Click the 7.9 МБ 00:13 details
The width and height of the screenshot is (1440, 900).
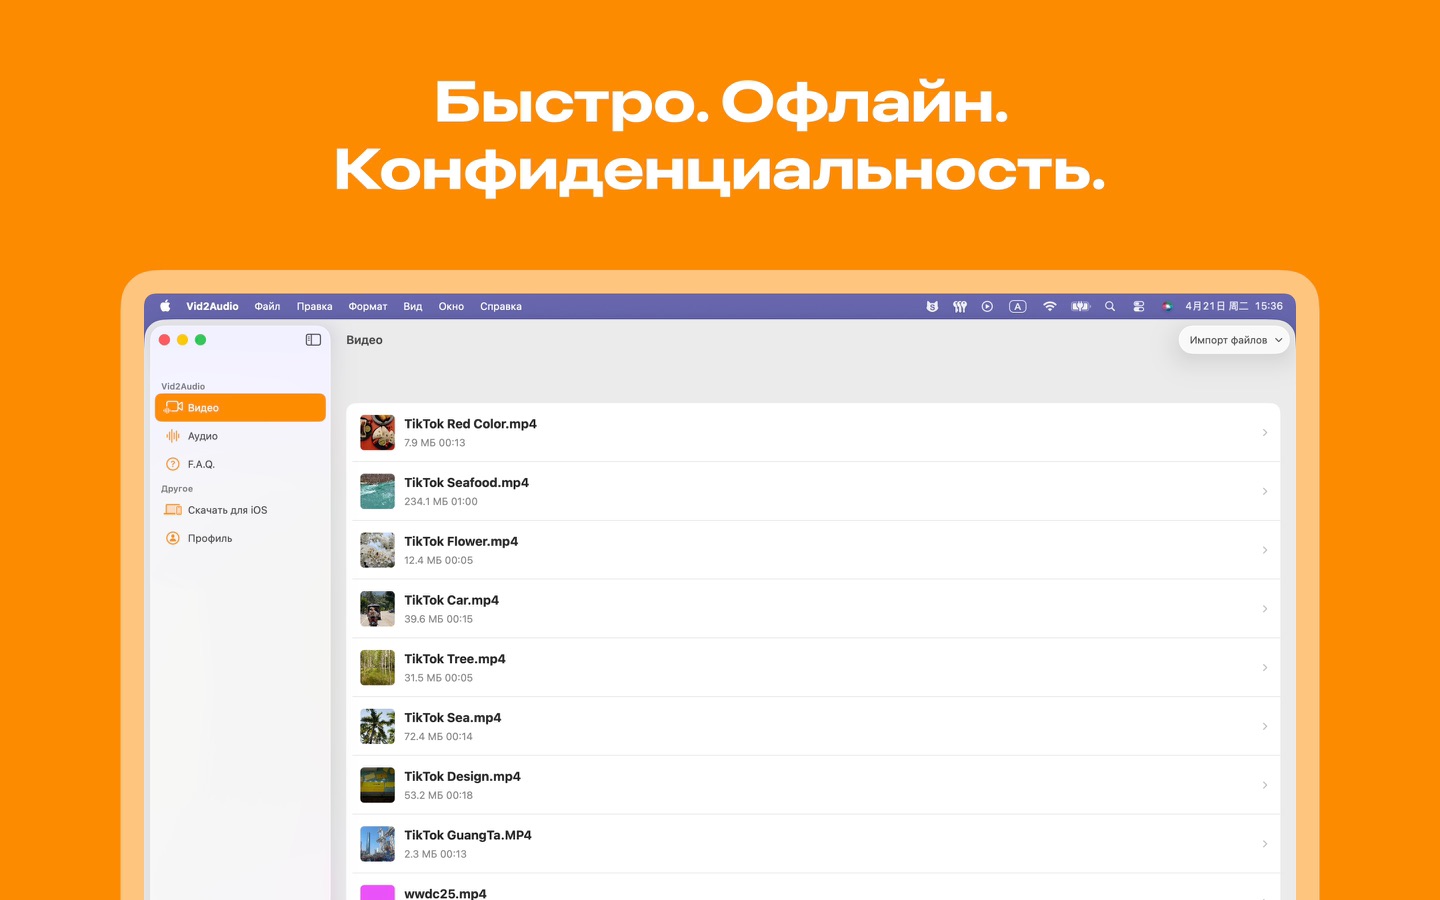click(435, 443)
